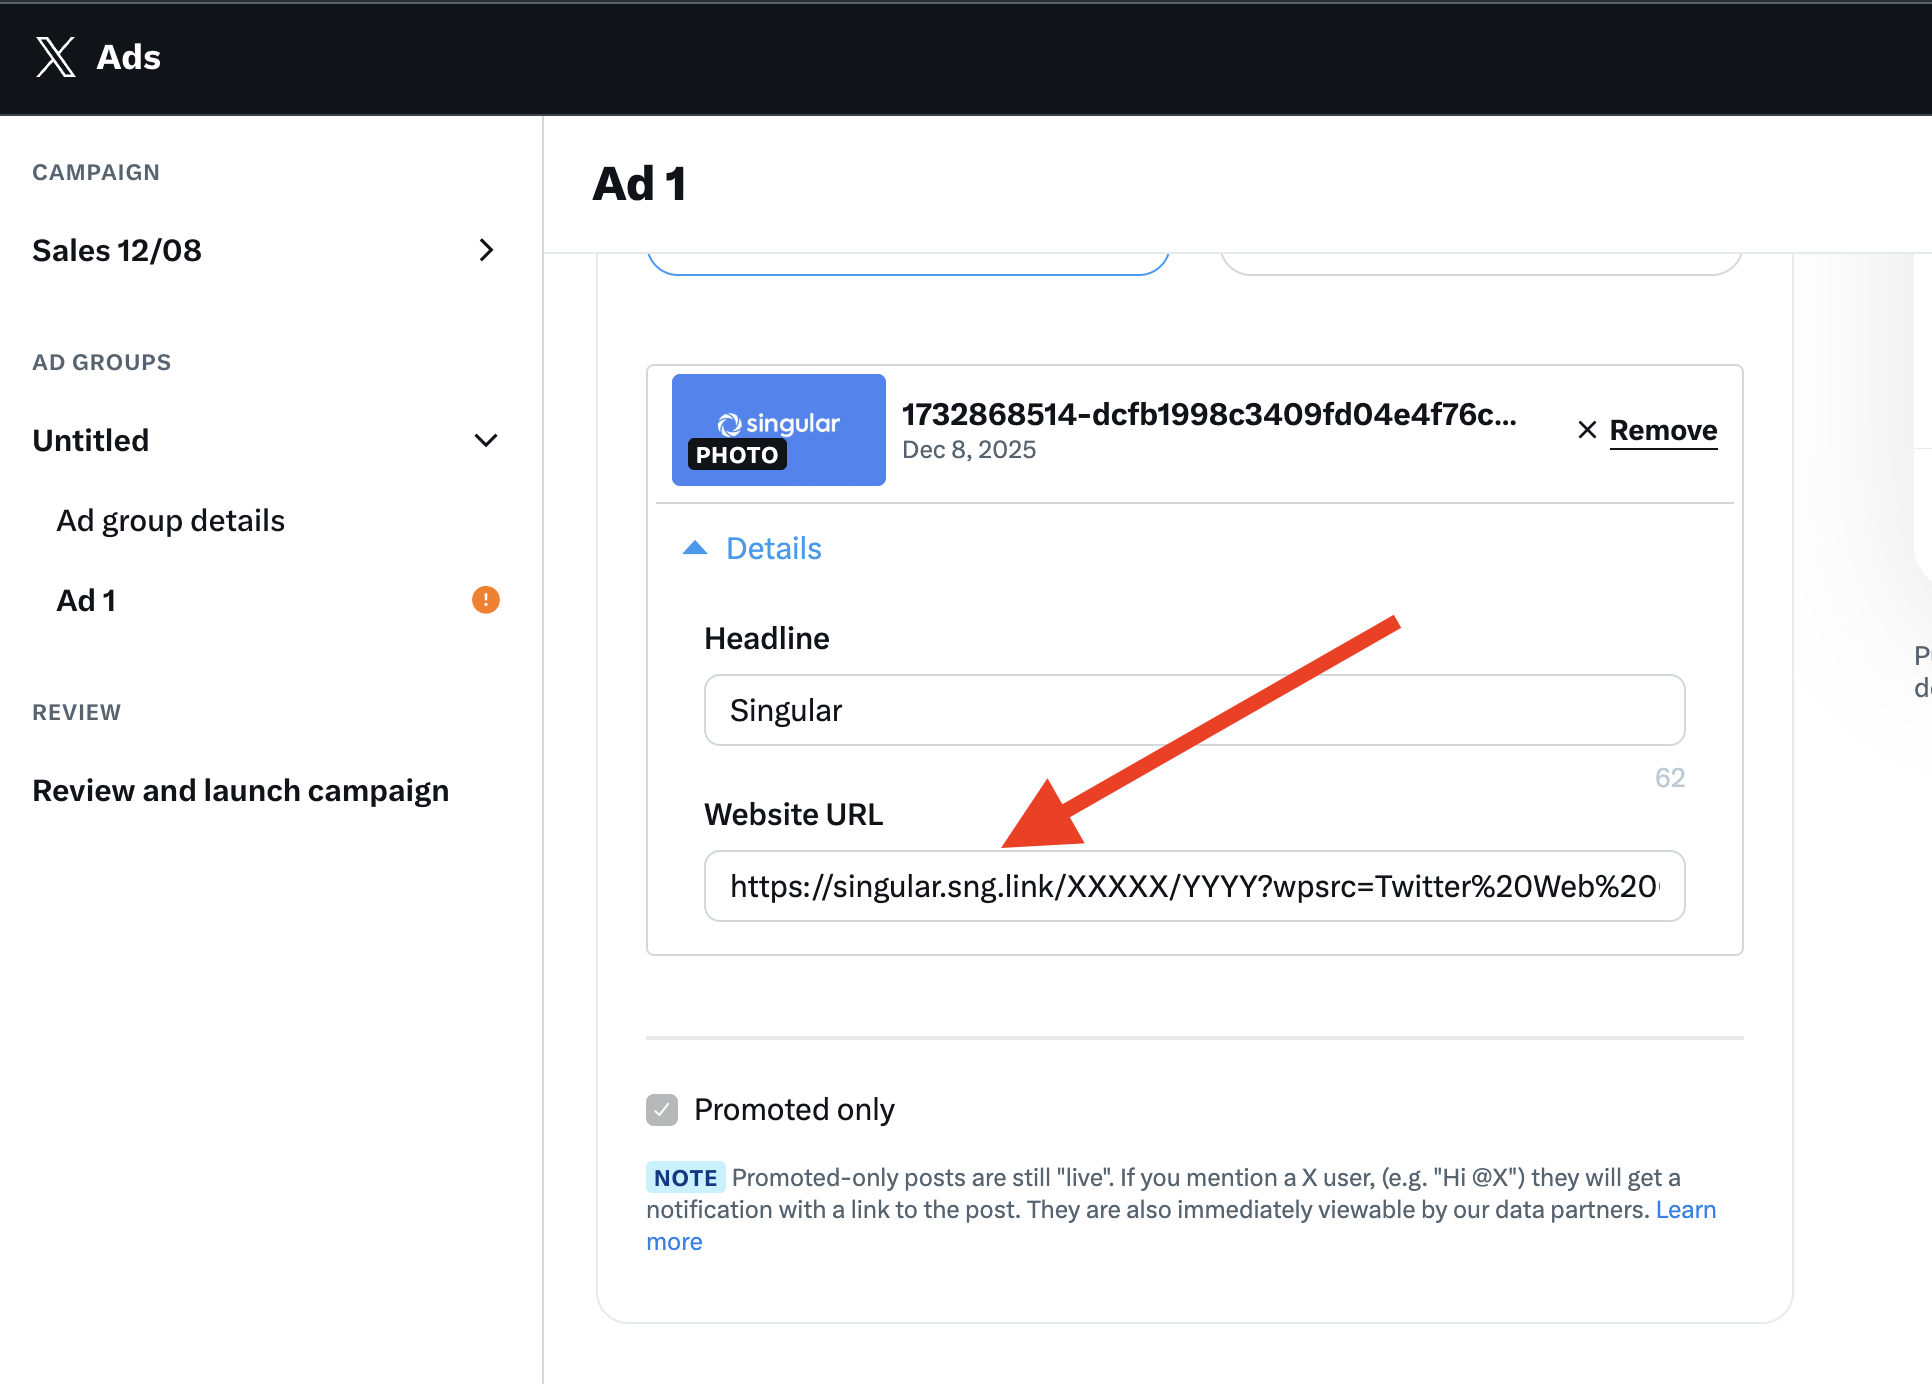Click the AD GROUPS section label
Screen dimensions: 1932x1384
102,362
